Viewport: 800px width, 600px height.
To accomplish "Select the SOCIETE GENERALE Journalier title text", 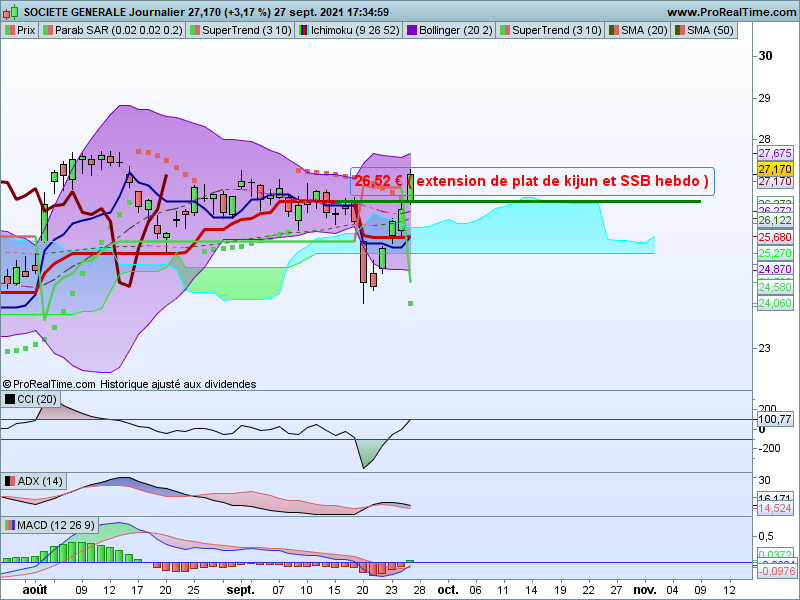I will [x=104, y=12].
